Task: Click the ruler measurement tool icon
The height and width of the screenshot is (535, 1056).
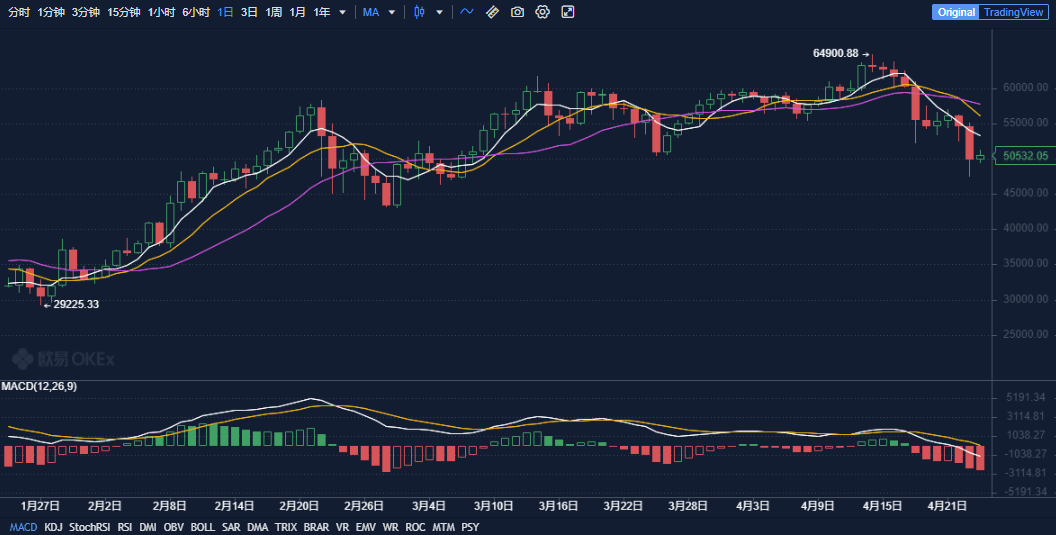Action: 492,12
